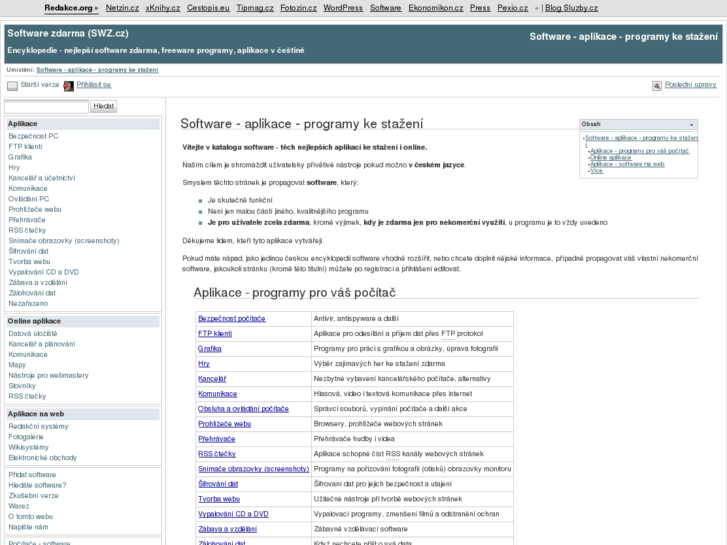The width and height of the screenshot is (727, 545).
Task: Select Kancelář a účetnictví in sidebar
Action: (x=42, y=178)
